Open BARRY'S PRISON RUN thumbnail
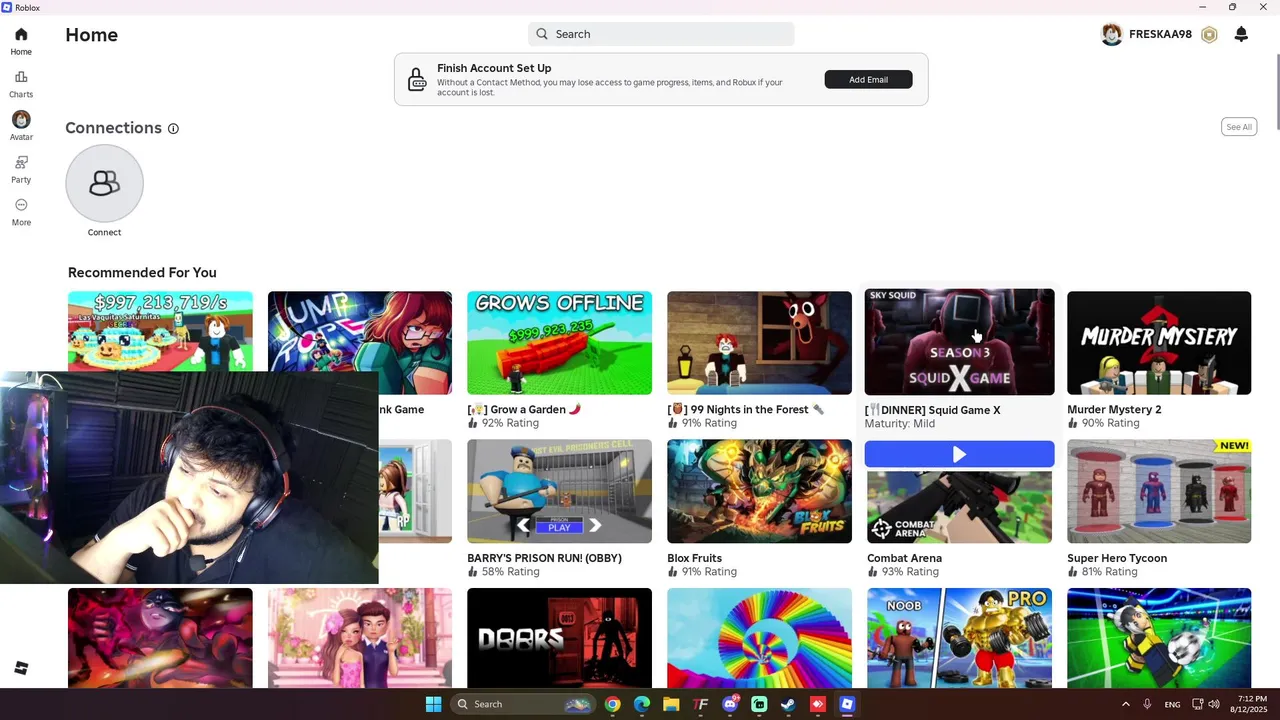Screen dimensions: 1280x720 (559, 491)
